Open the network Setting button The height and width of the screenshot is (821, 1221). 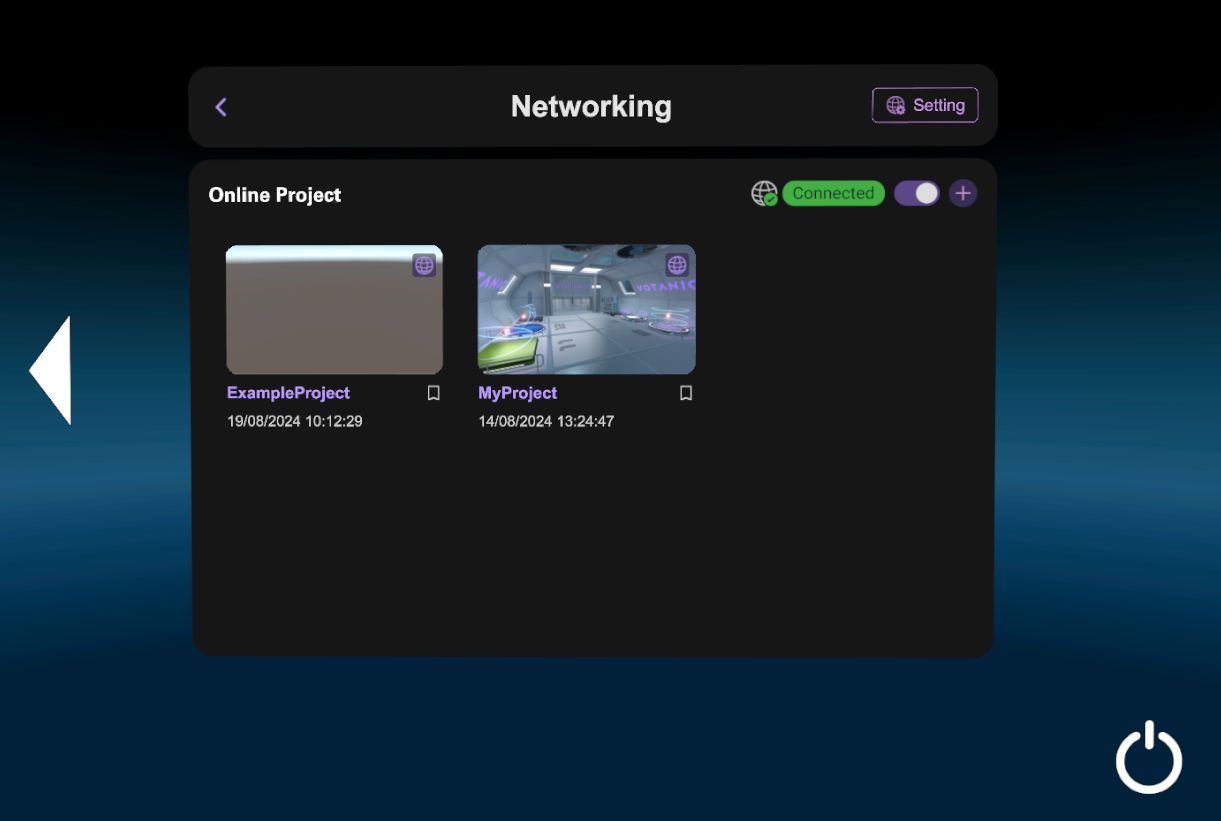pyautogui.click(x=925, y=105)
